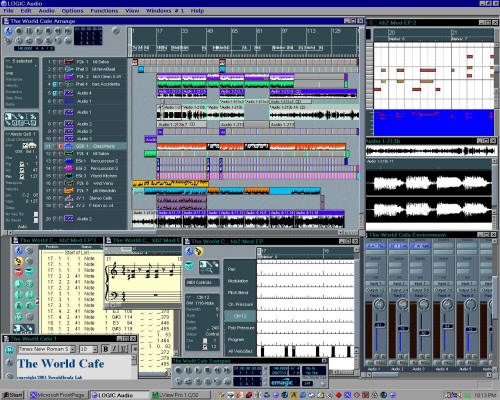Viewport: 500px width, 400px height.
Task: Click the Audio 3 volume fader in Environment mixer
Action: (x=424, y=333)
